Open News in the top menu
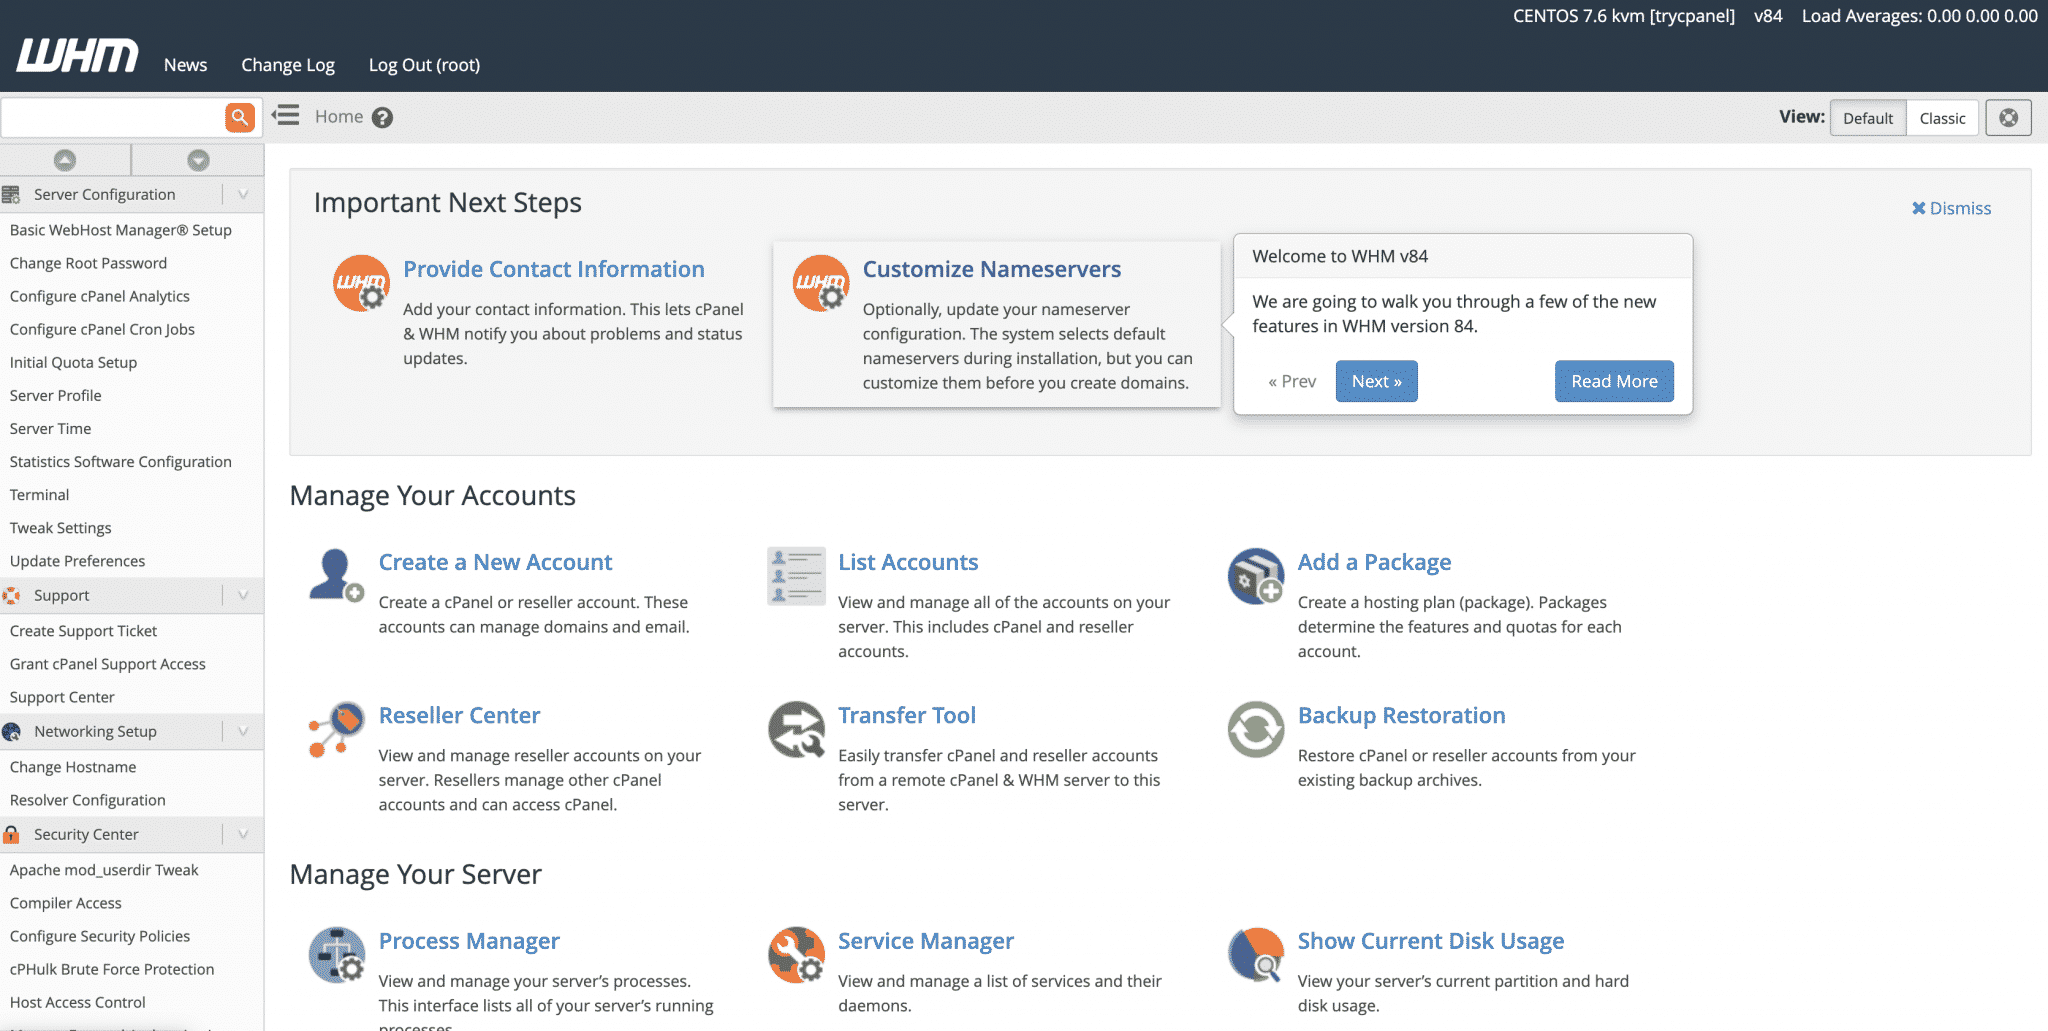 (x=186, y=65)
